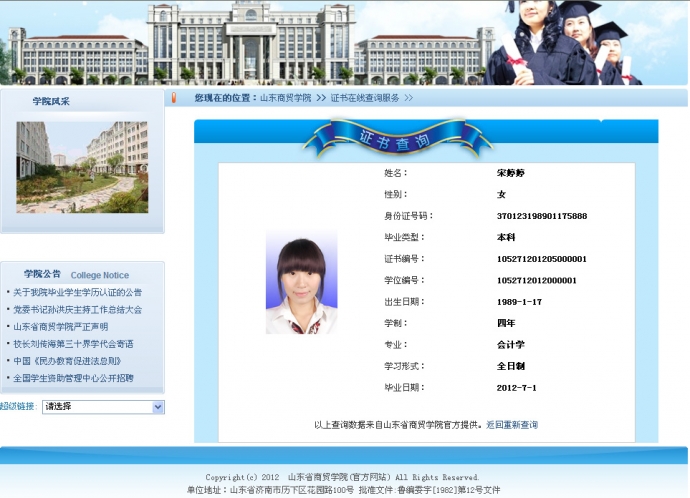Click the graduate ID photo

(301, 282)
